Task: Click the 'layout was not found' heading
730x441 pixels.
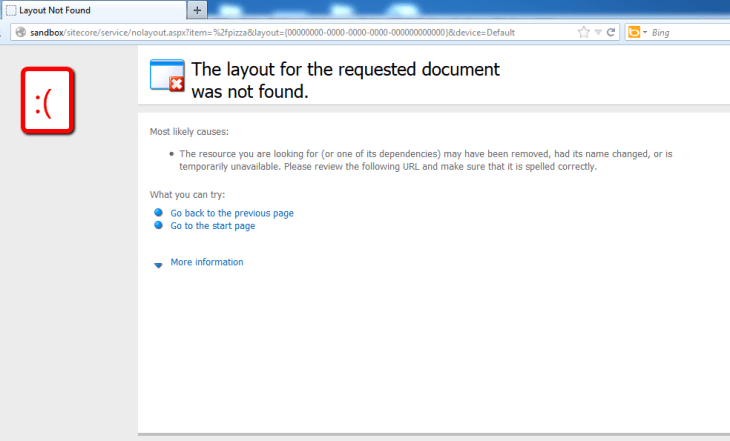Action: click(344, 80)
